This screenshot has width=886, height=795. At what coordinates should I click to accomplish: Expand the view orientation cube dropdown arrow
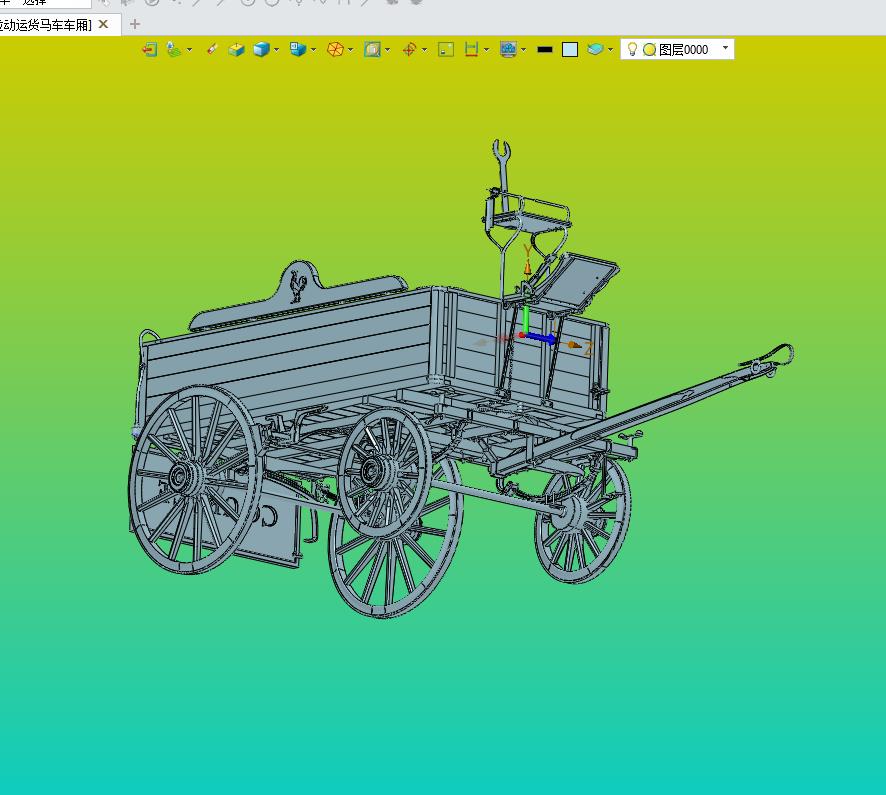click(x=314, y=50)
